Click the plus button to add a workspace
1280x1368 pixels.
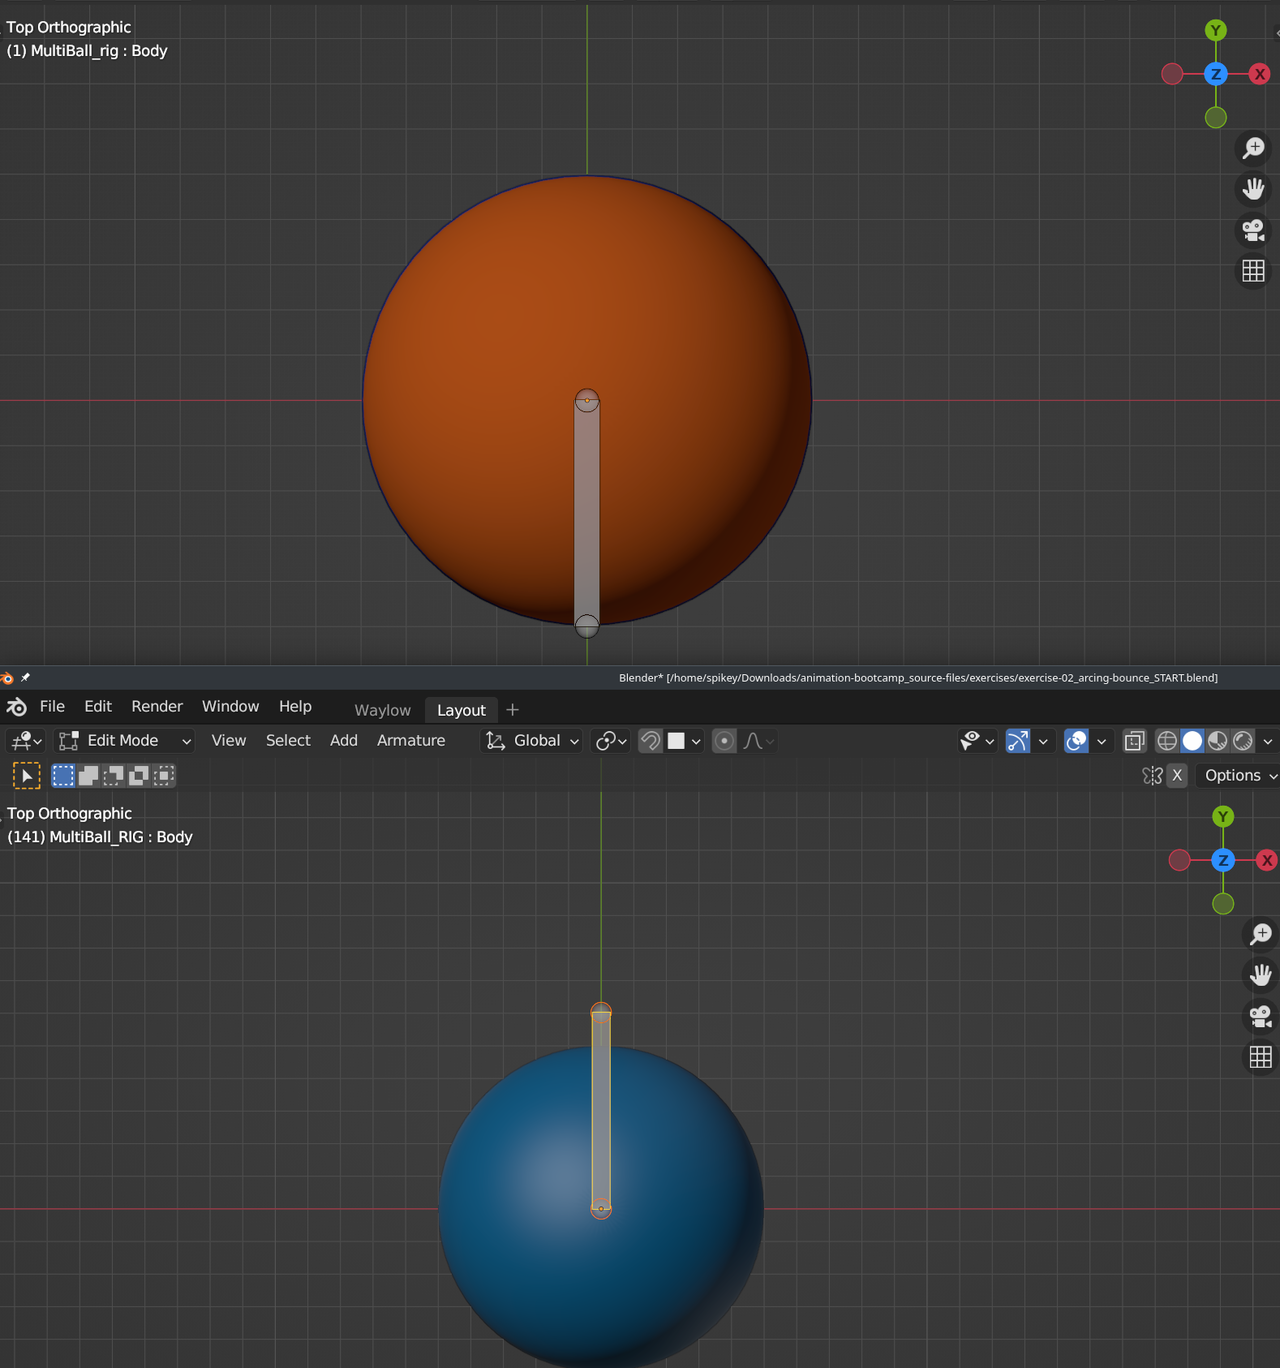(x=512, y=710)
